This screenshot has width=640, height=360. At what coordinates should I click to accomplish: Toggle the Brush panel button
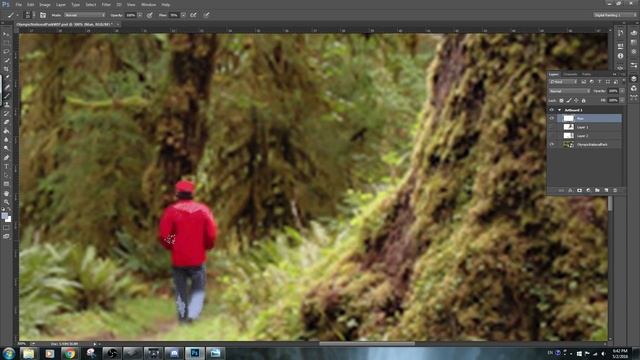pyautogui.click(x=43, y=15)
